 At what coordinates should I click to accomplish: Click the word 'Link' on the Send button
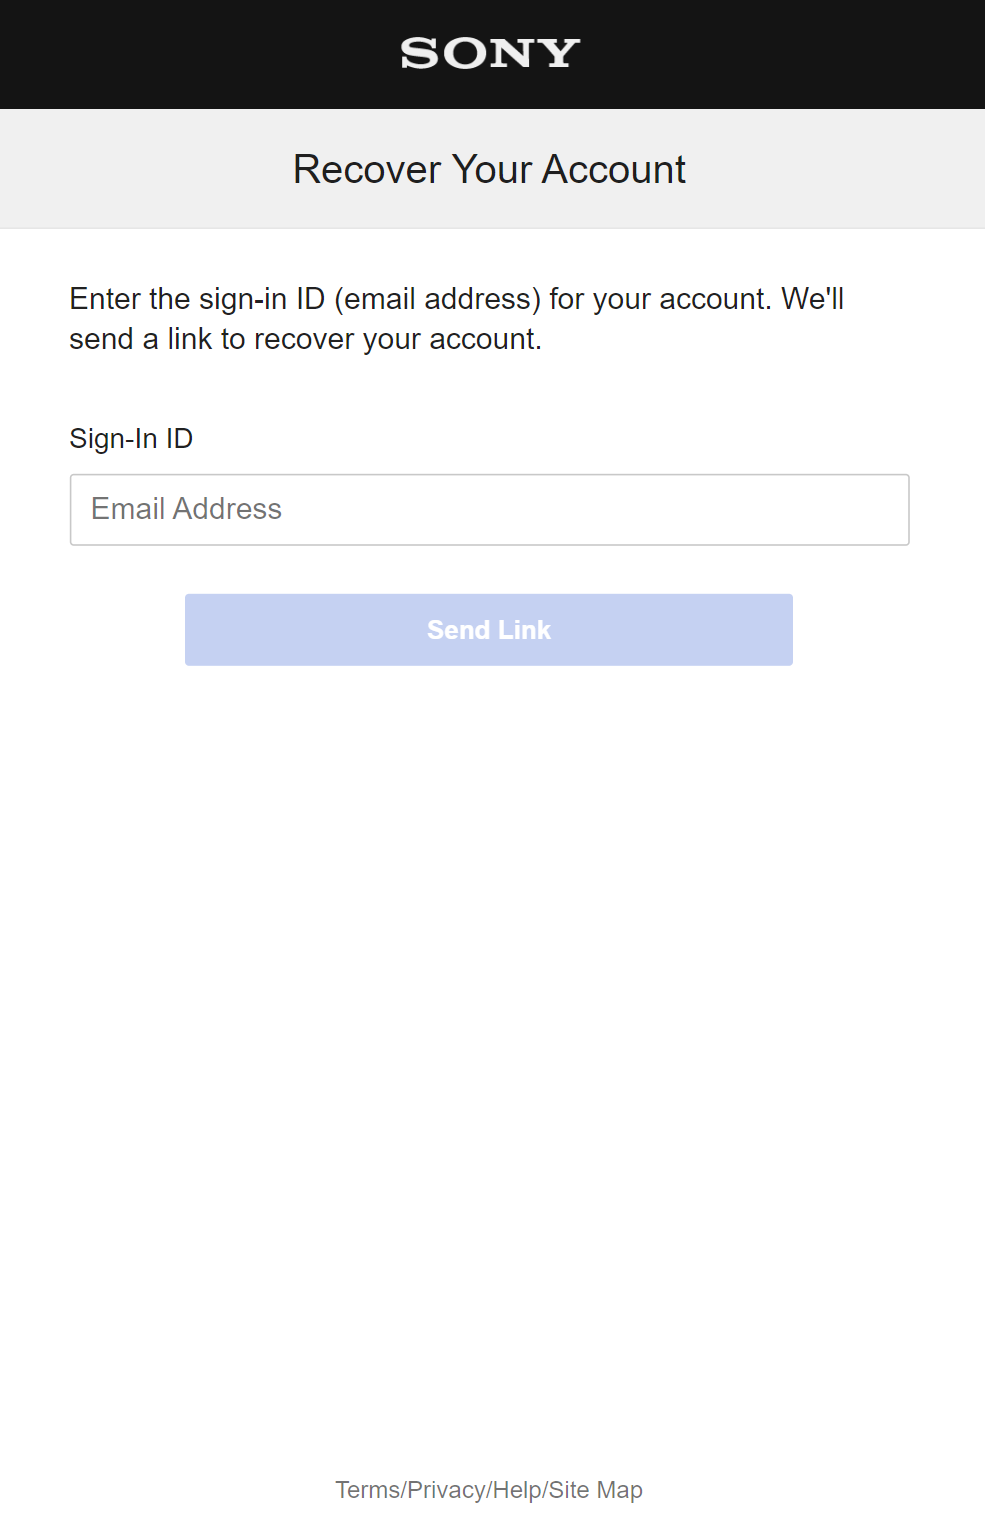pos(525,630)
